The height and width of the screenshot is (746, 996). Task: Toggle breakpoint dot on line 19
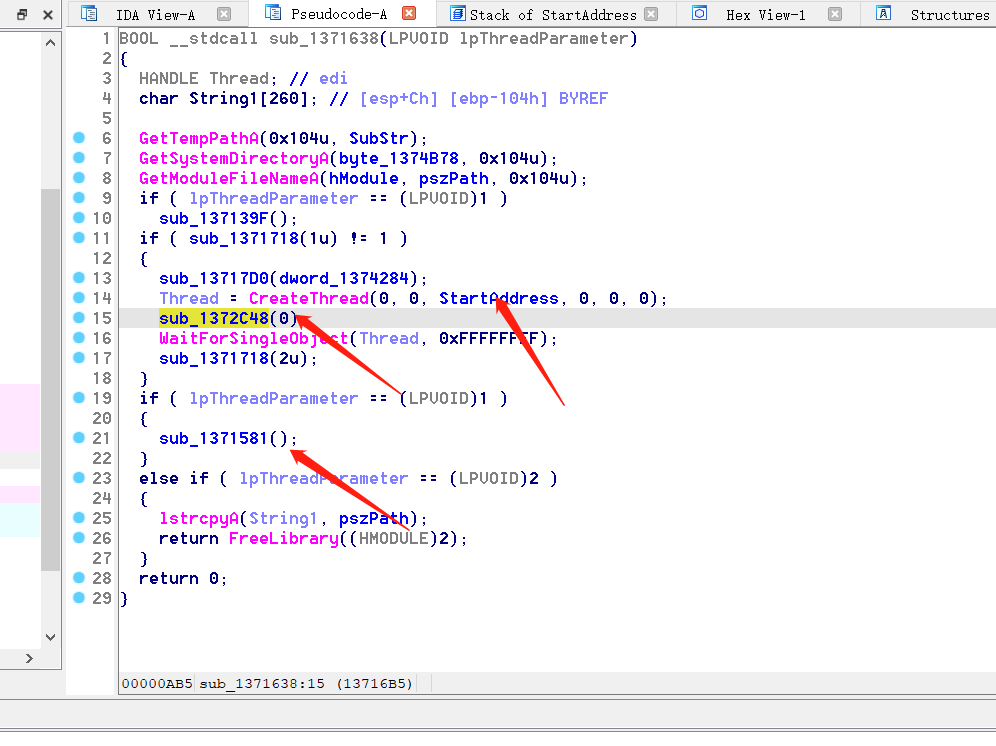click(x=79, y=398)
